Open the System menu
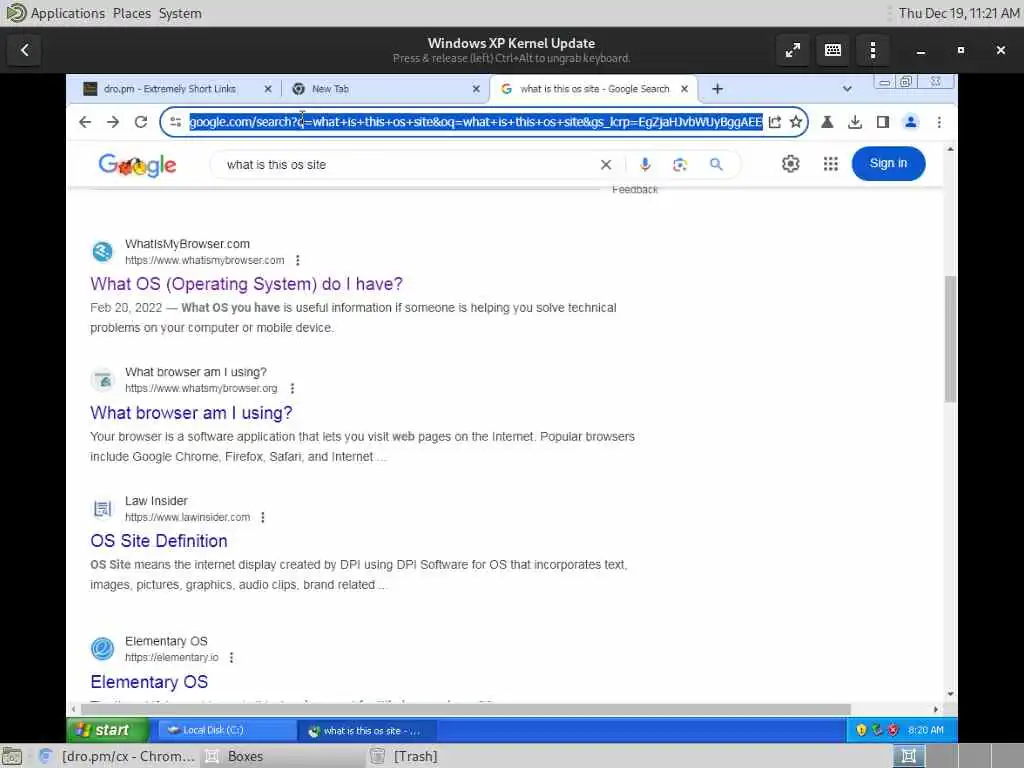1024x768 pixels. pyautogui.click(x=180, y=13)
